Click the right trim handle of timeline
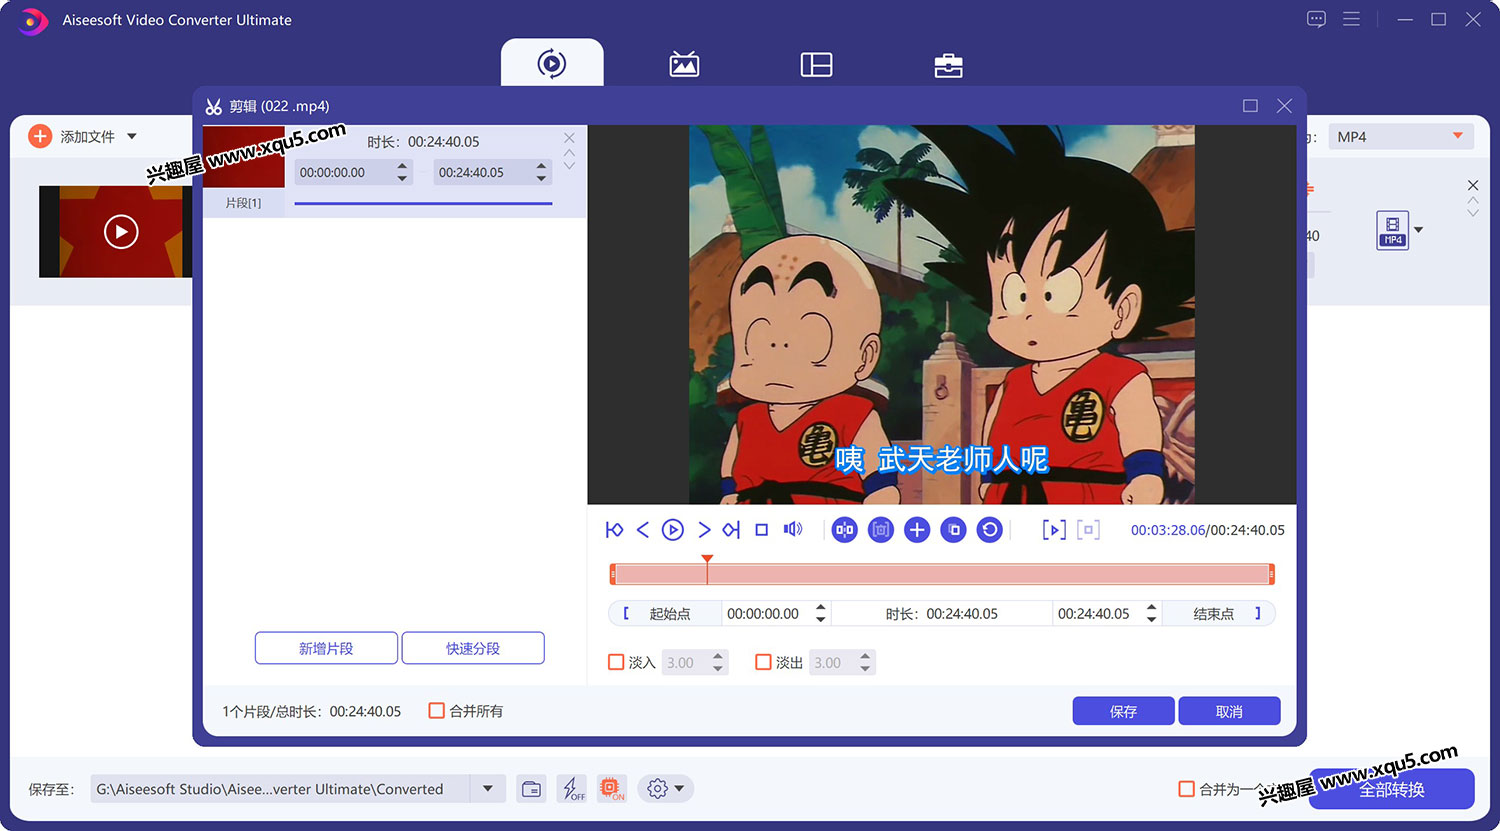1500x831 pixels. click(1272, 574)
